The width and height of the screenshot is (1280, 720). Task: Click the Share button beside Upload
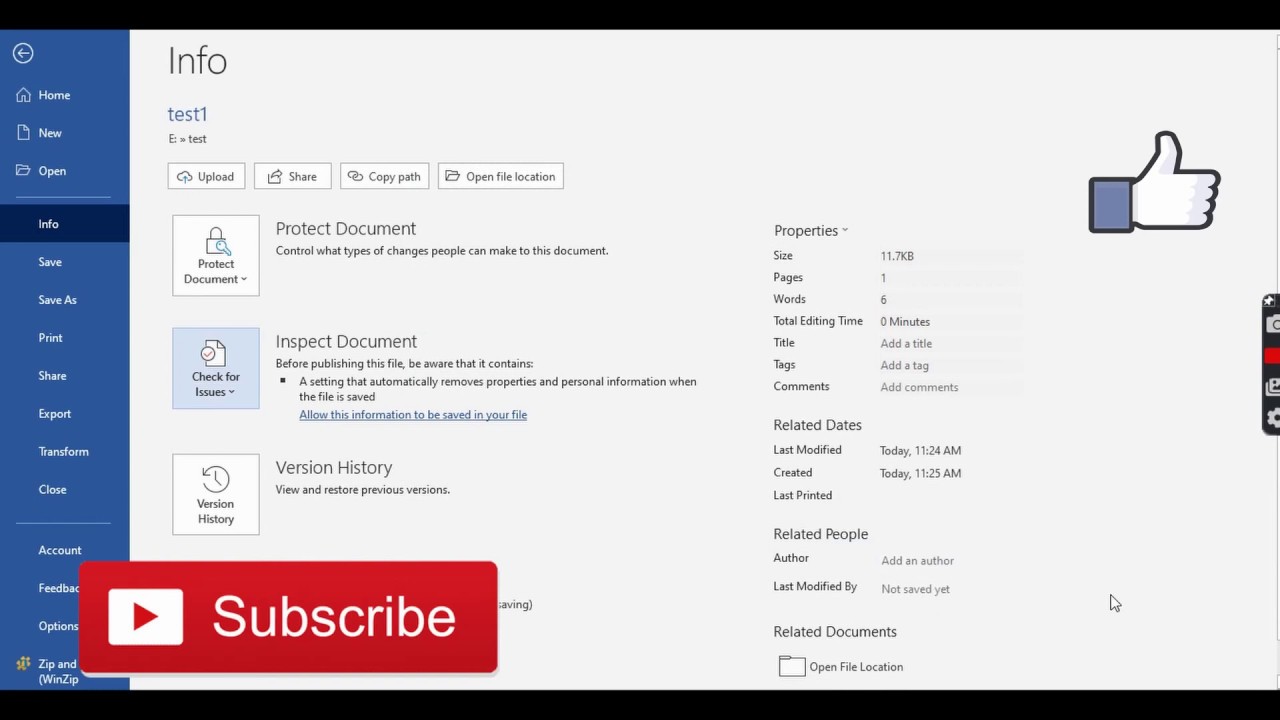(x=292, y=176)
